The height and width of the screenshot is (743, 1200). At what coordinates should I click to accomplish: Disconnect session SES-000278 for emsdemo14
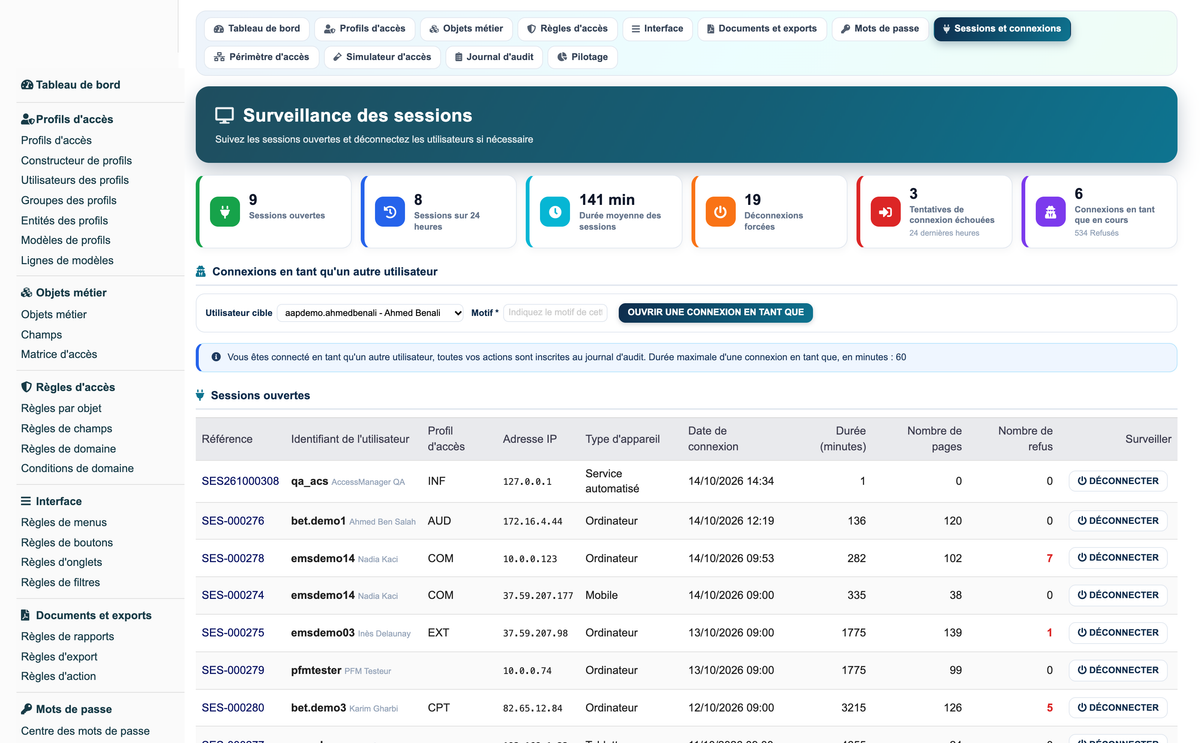click(1118, 558)
